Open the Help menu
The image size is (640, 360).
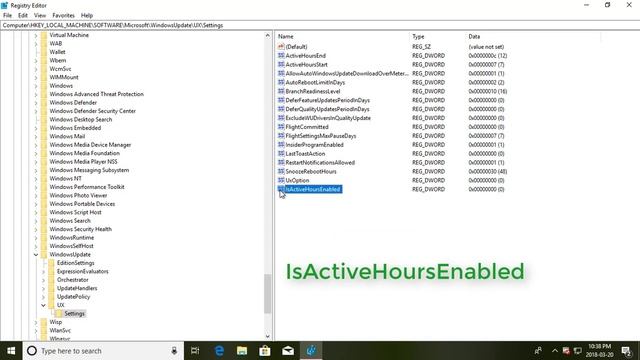coord(87,15)
